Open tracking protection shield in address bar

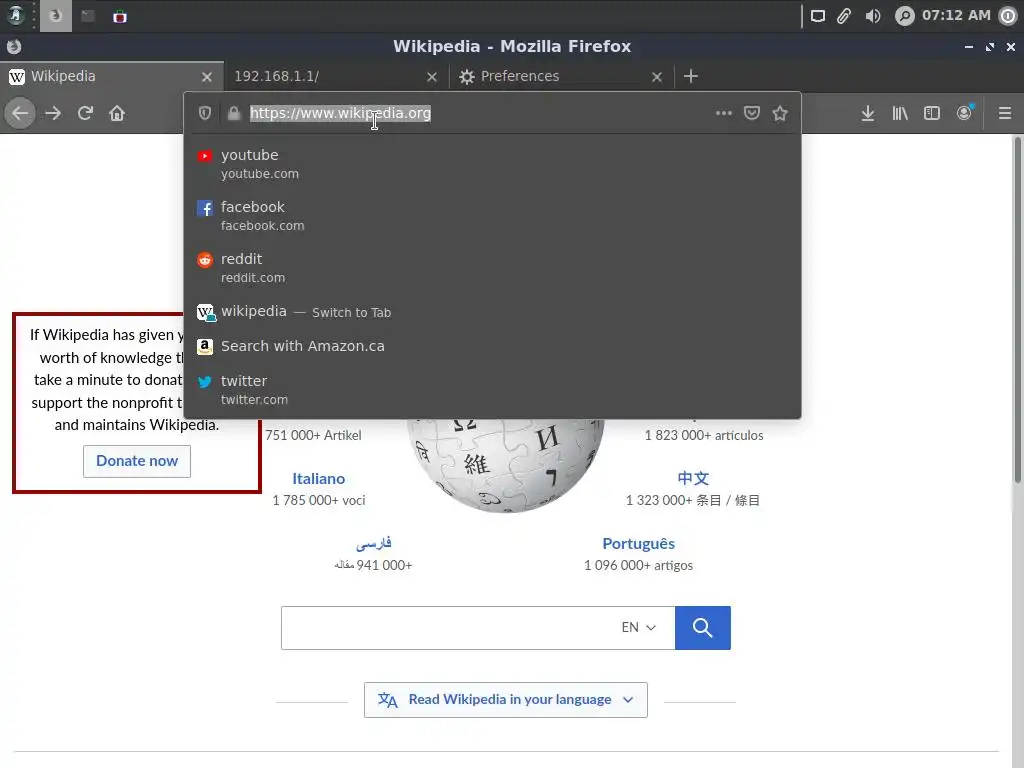[x=205, y=113]
